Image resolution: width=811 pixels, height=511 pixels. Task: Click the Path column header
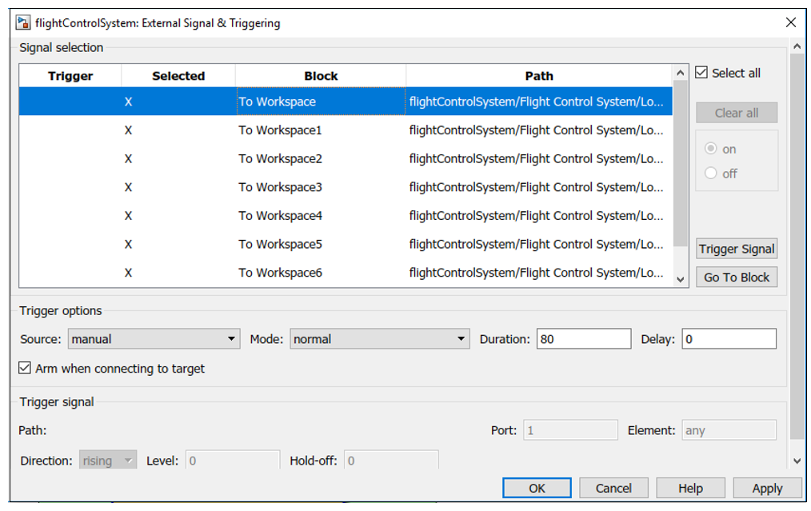point(538,76)
